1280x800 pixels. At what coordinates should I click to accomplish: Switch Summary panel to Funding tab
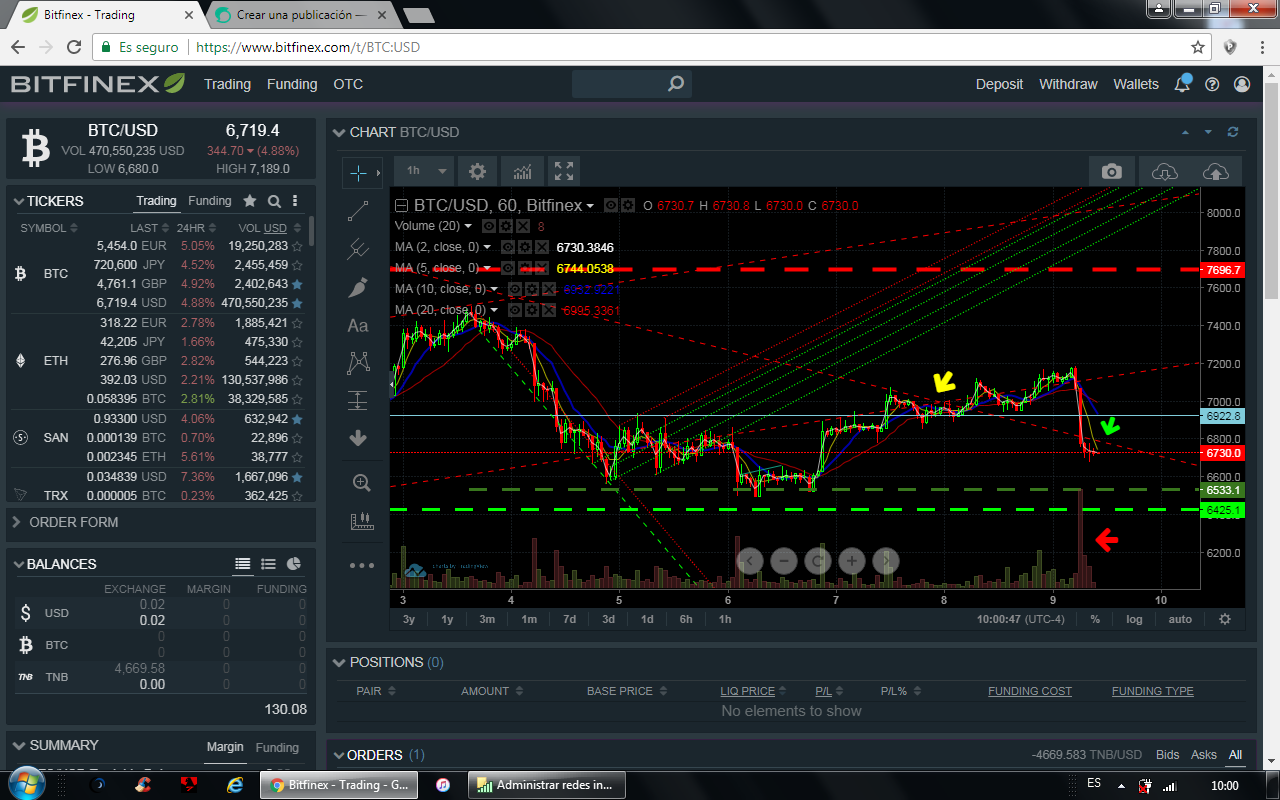pos(277,747)
